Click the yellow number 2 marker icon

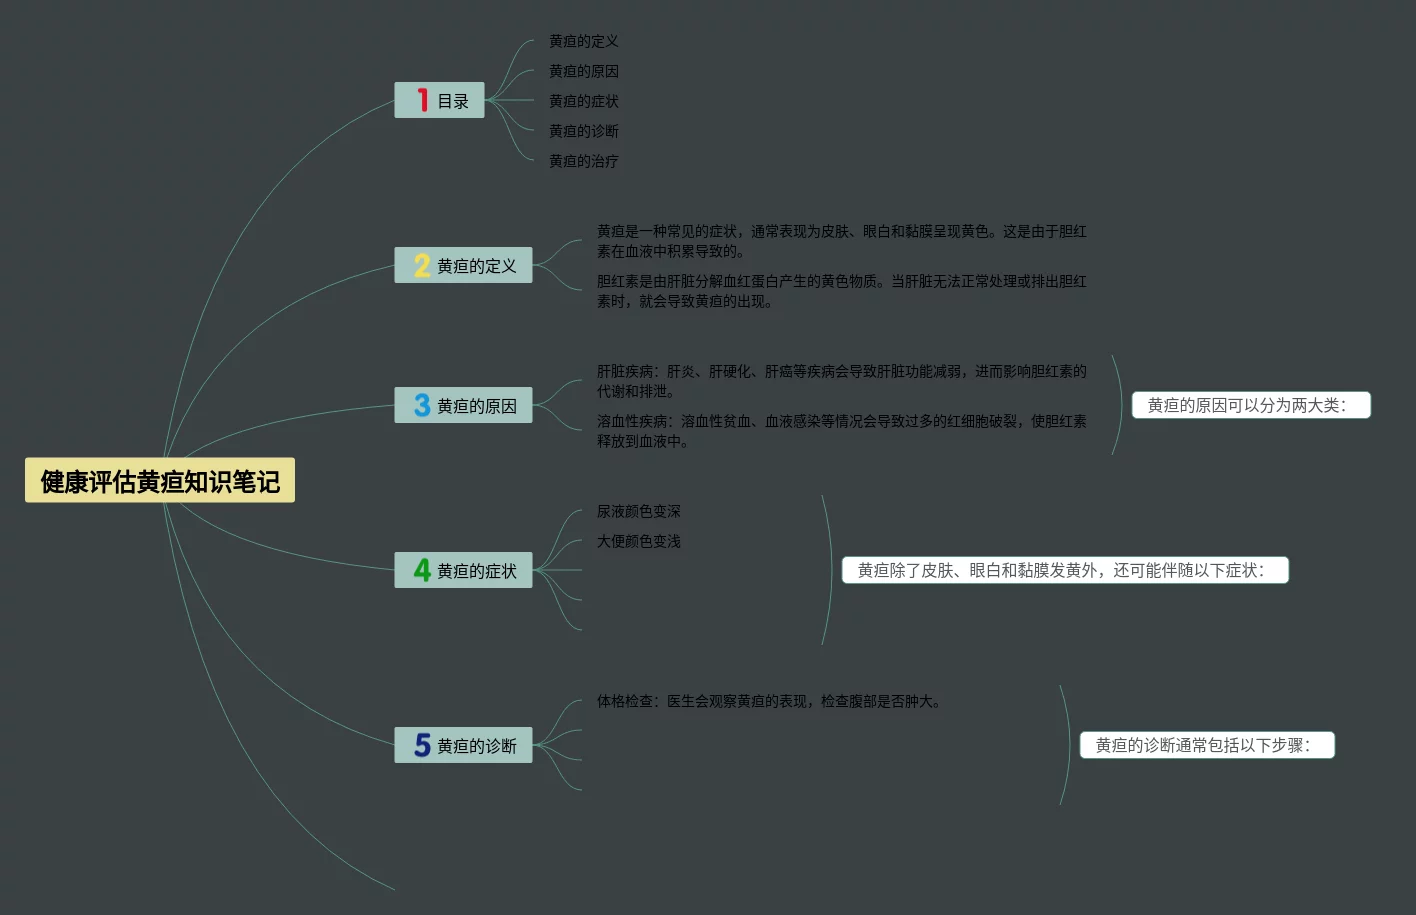[x=422, y=265]
